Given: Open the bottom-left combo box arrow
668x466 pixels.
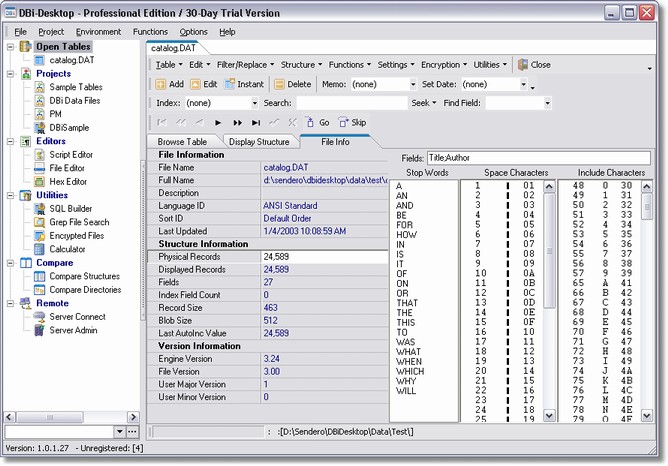Looking at the screenshot, I should (x=120, y=431).
